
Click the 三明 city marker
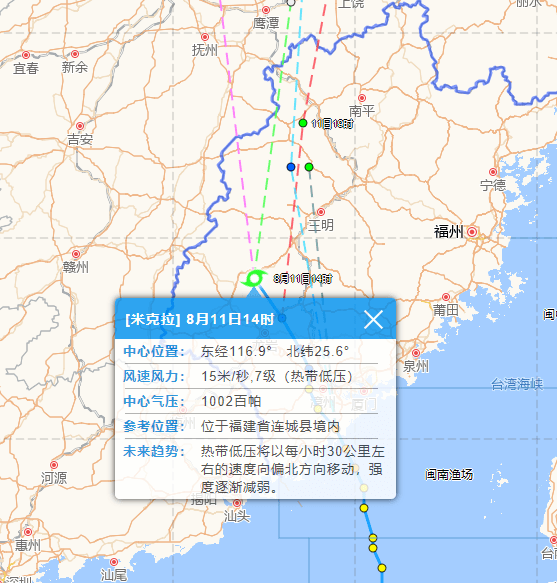point(321,212)
